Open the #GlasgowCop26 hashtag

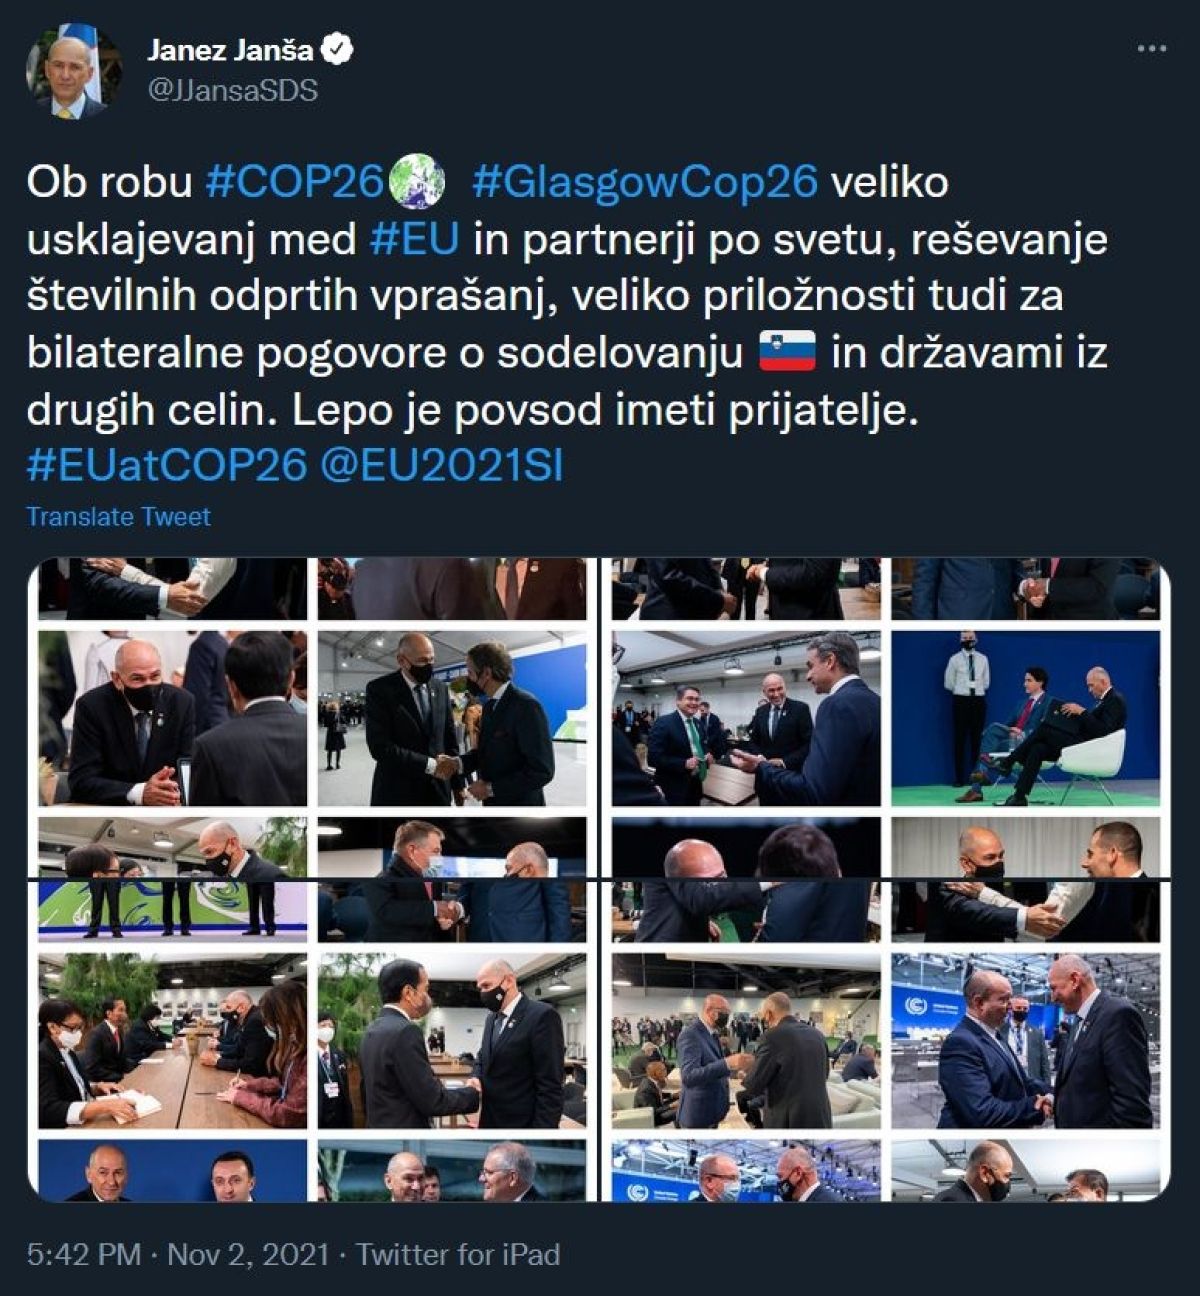[x=645, y=183]
